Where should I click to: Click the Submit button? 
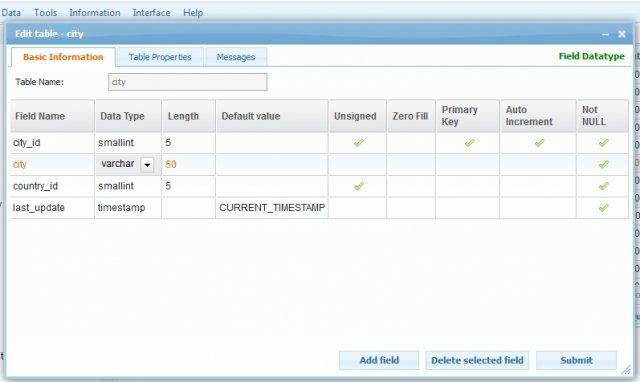coord(576,360)
